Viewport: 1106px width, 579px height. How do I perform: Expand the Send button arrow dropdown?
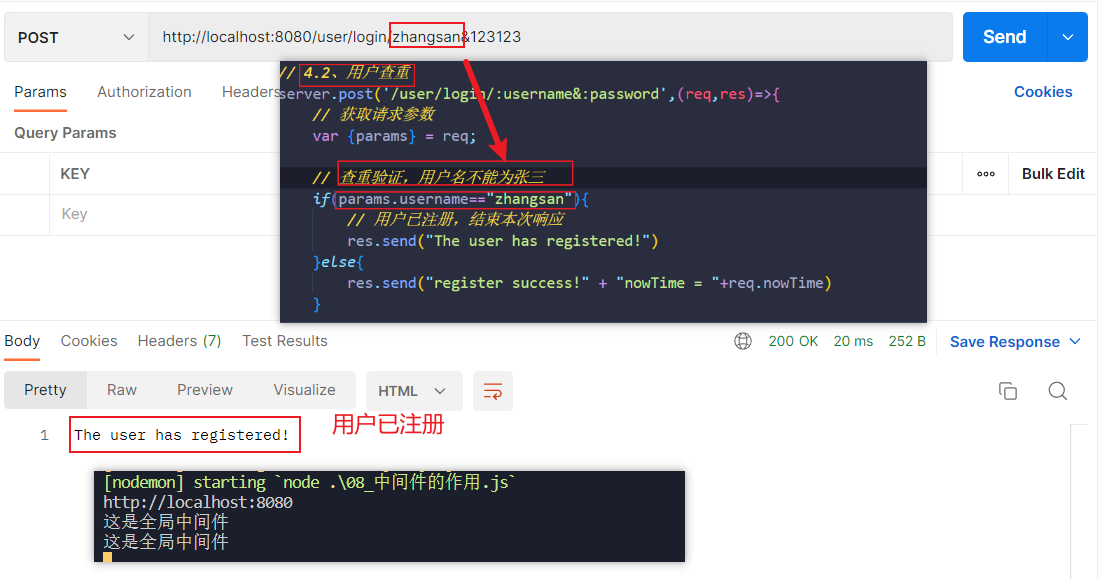(1067, 37)
